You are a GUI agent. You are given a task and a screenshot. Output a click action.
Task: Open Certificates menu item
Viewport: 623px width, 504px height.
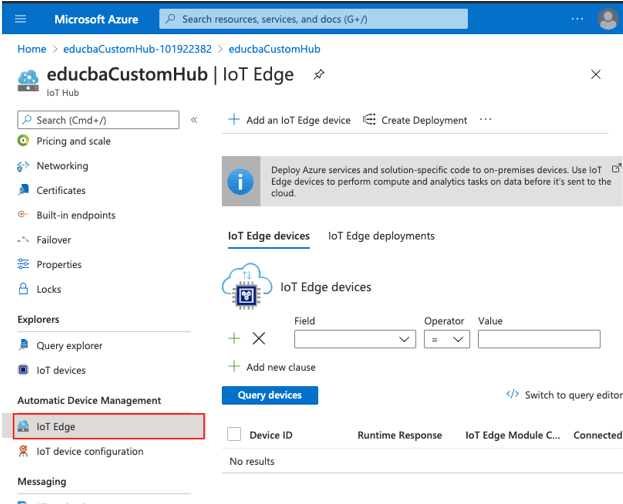(x=61, y=190)
